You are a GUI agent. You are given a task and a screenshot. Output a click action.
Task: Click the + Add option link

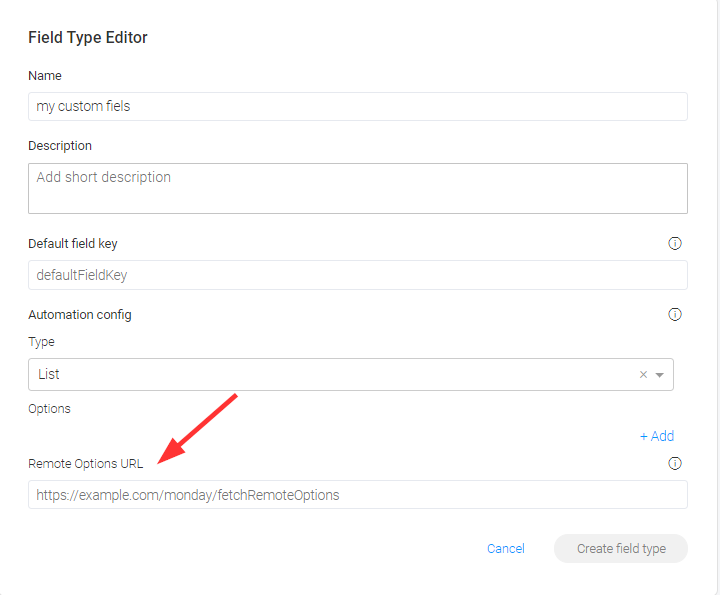[657, 436]
